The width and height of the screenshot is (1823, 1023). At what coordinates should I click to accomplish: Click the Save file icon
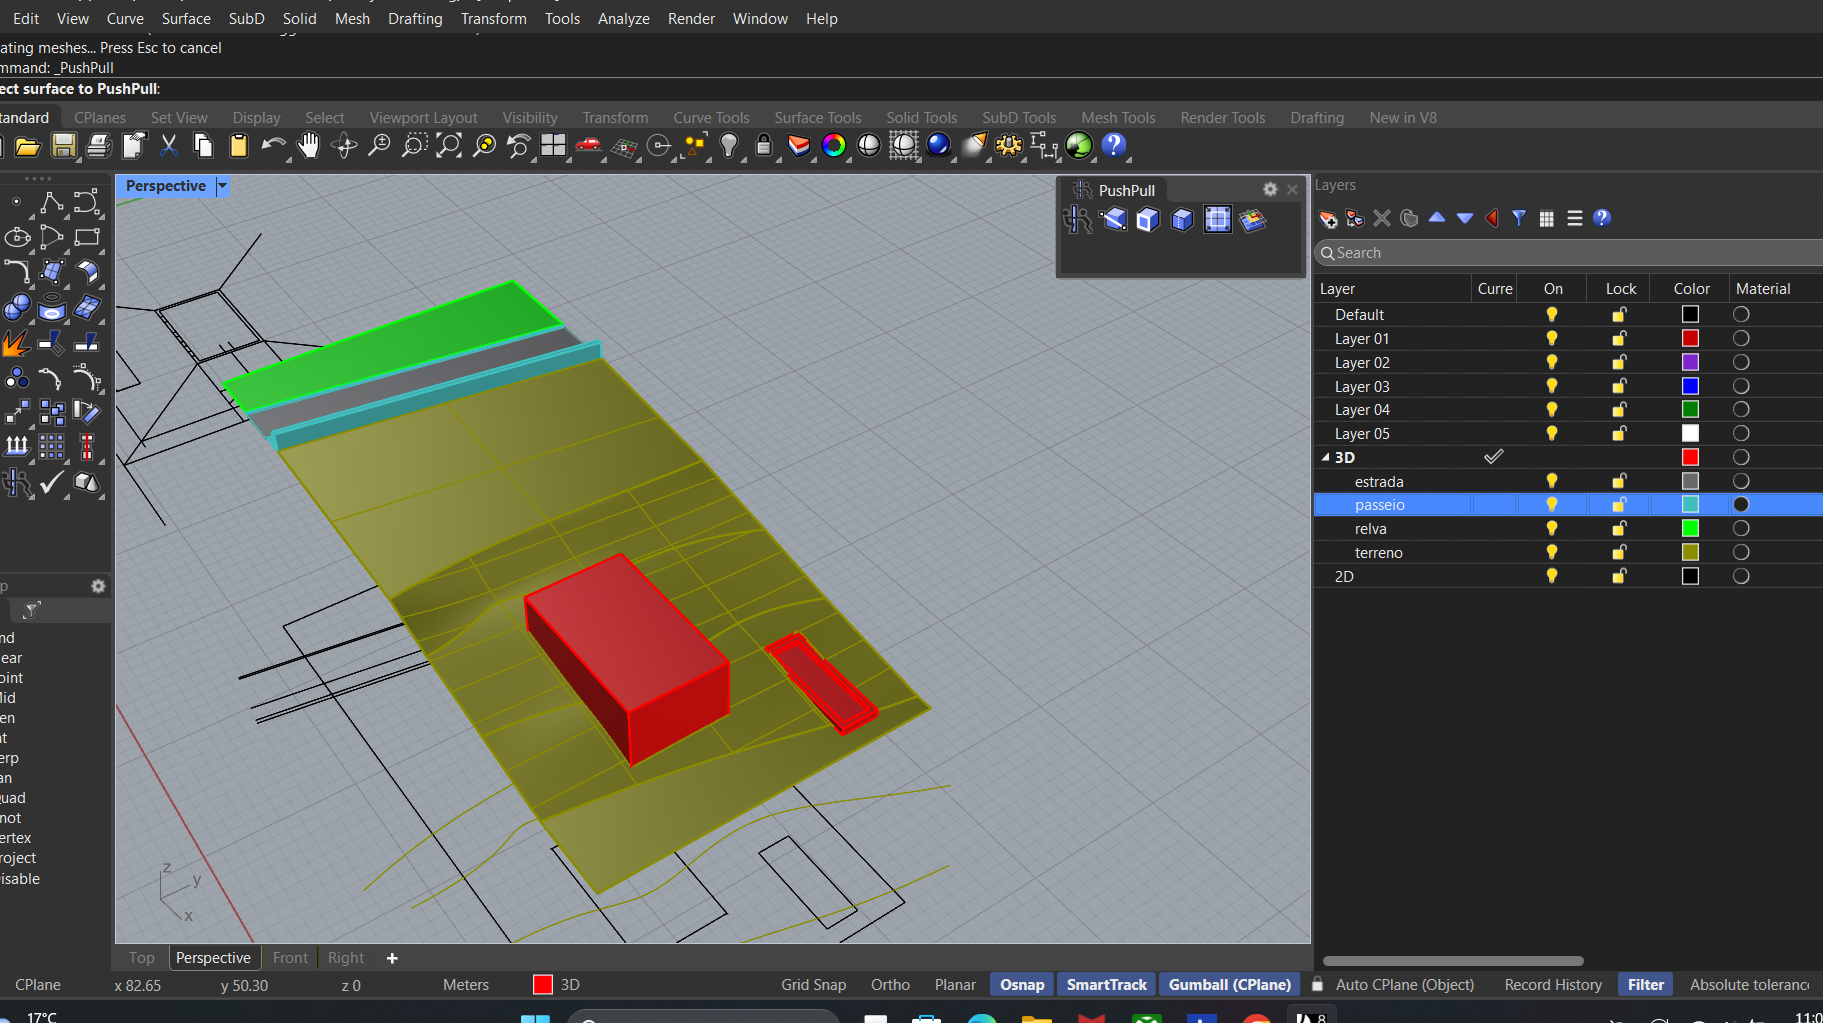64,146
